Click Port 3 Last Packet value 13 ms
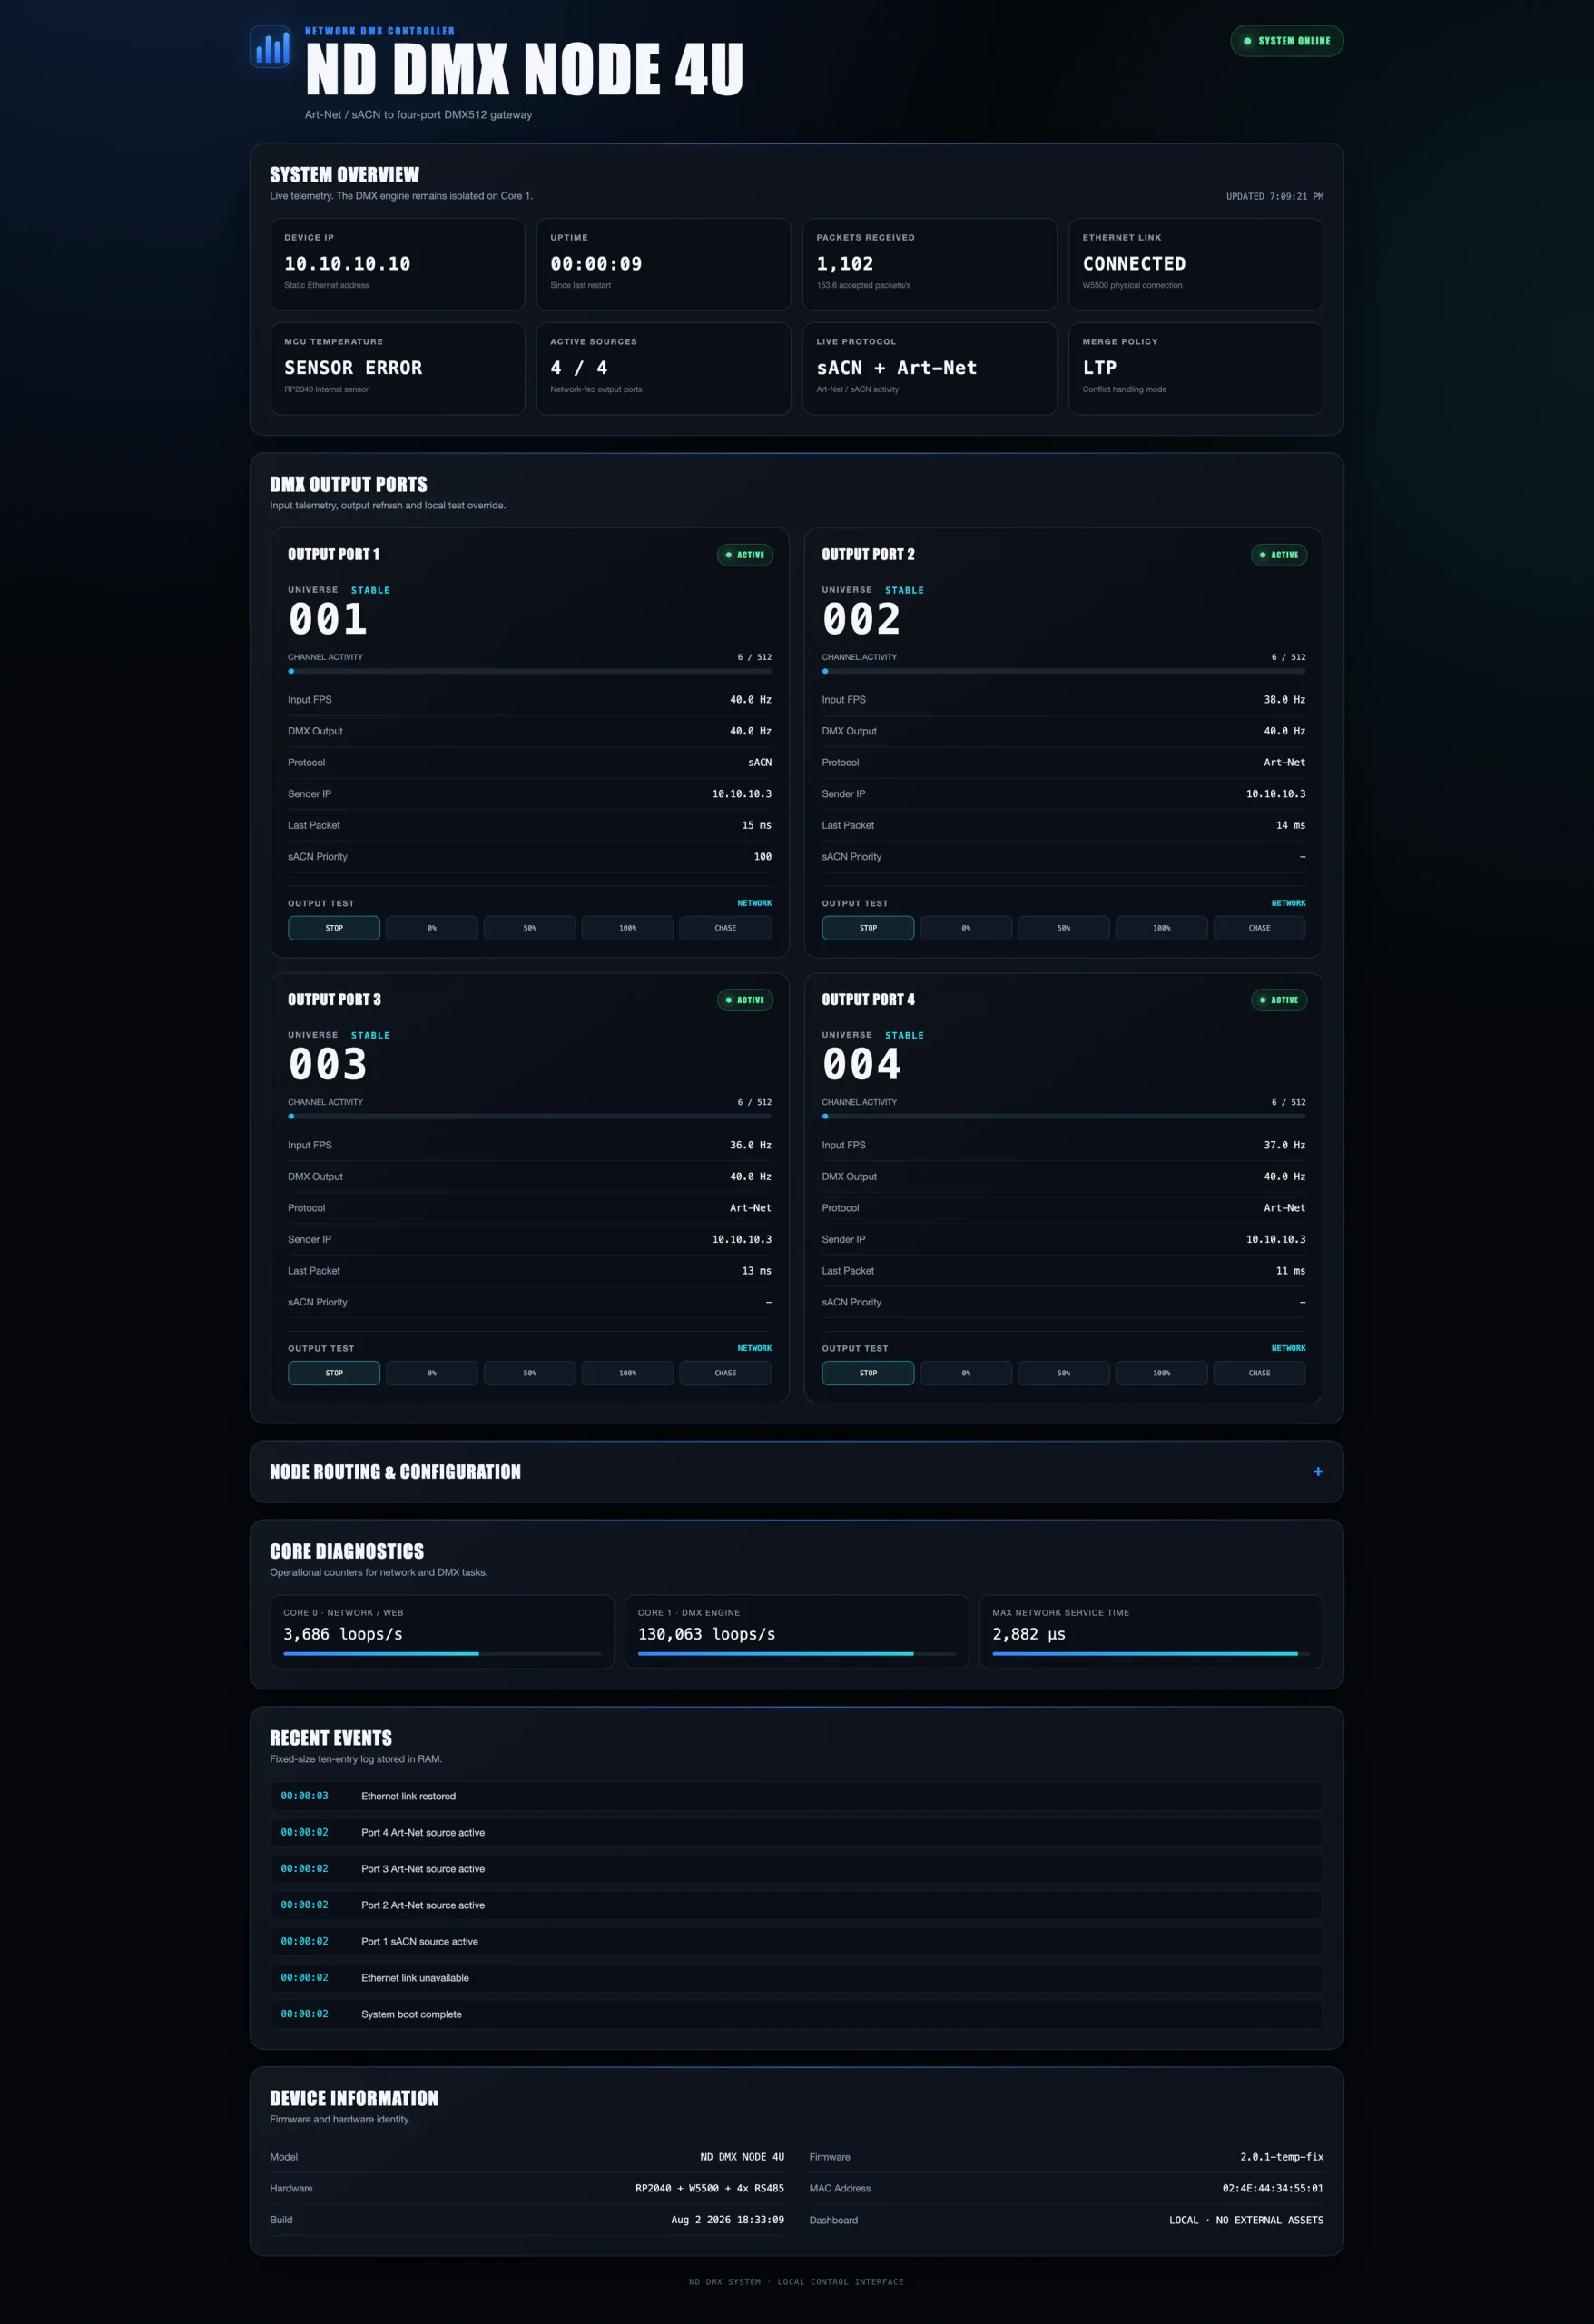 coord(756,1271)
